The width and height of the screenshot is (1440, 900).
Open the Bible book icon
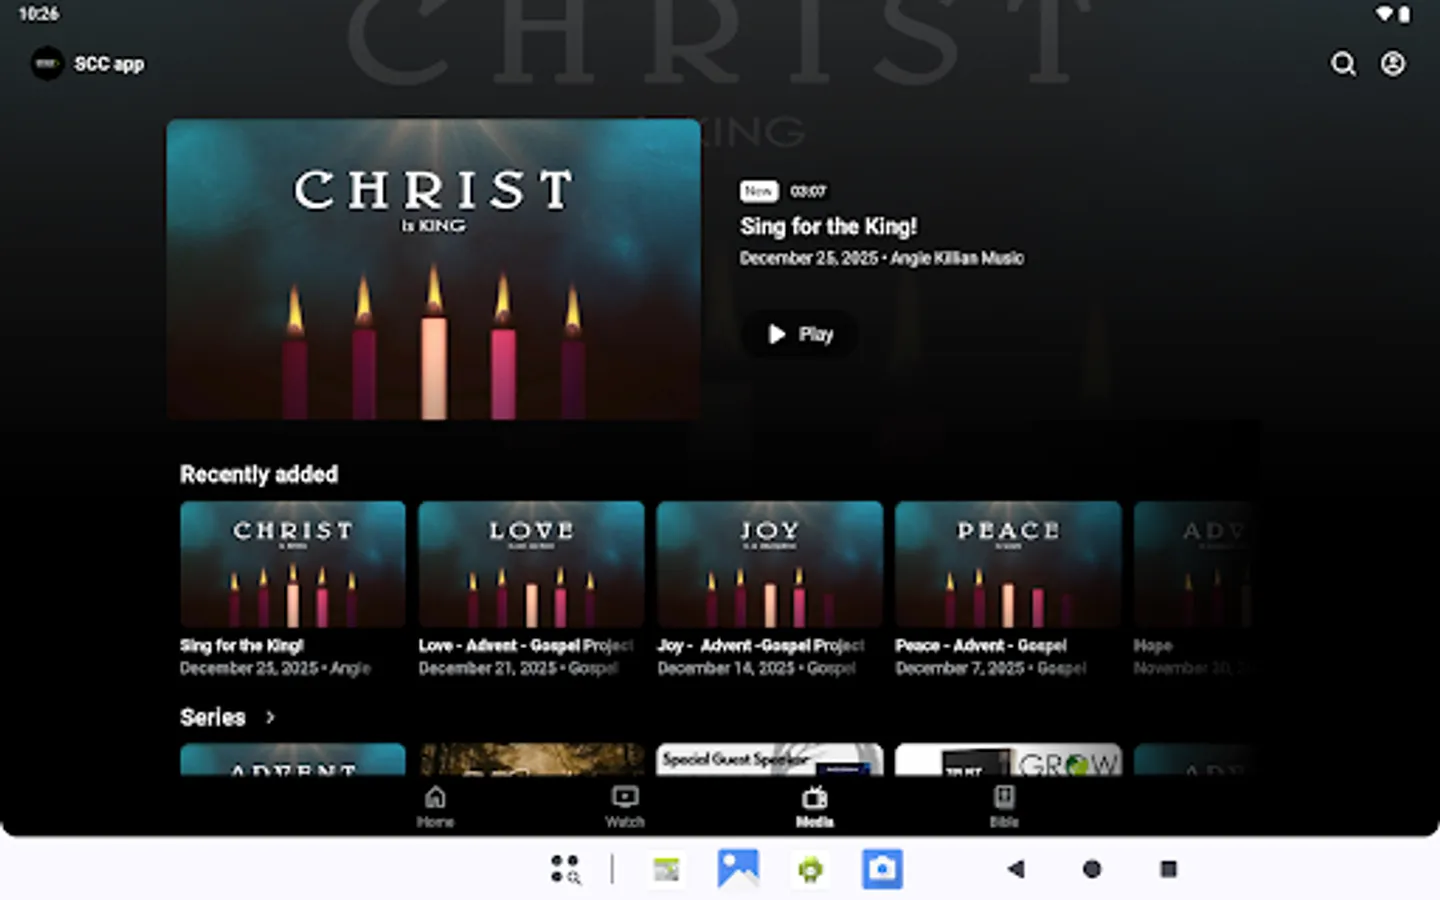tap(1004, 796)
